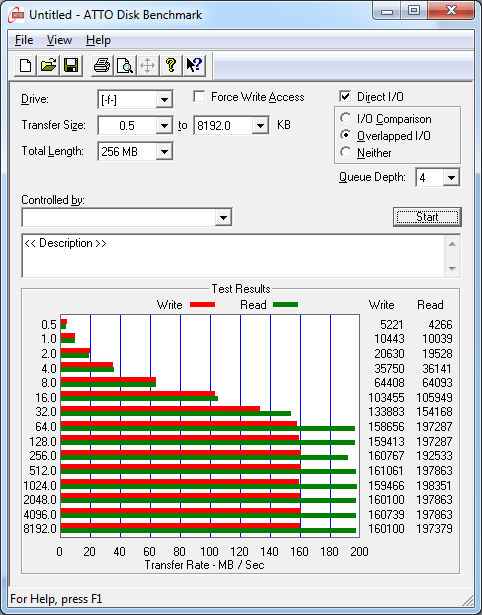Click the read value 154168

click(434, 412)
